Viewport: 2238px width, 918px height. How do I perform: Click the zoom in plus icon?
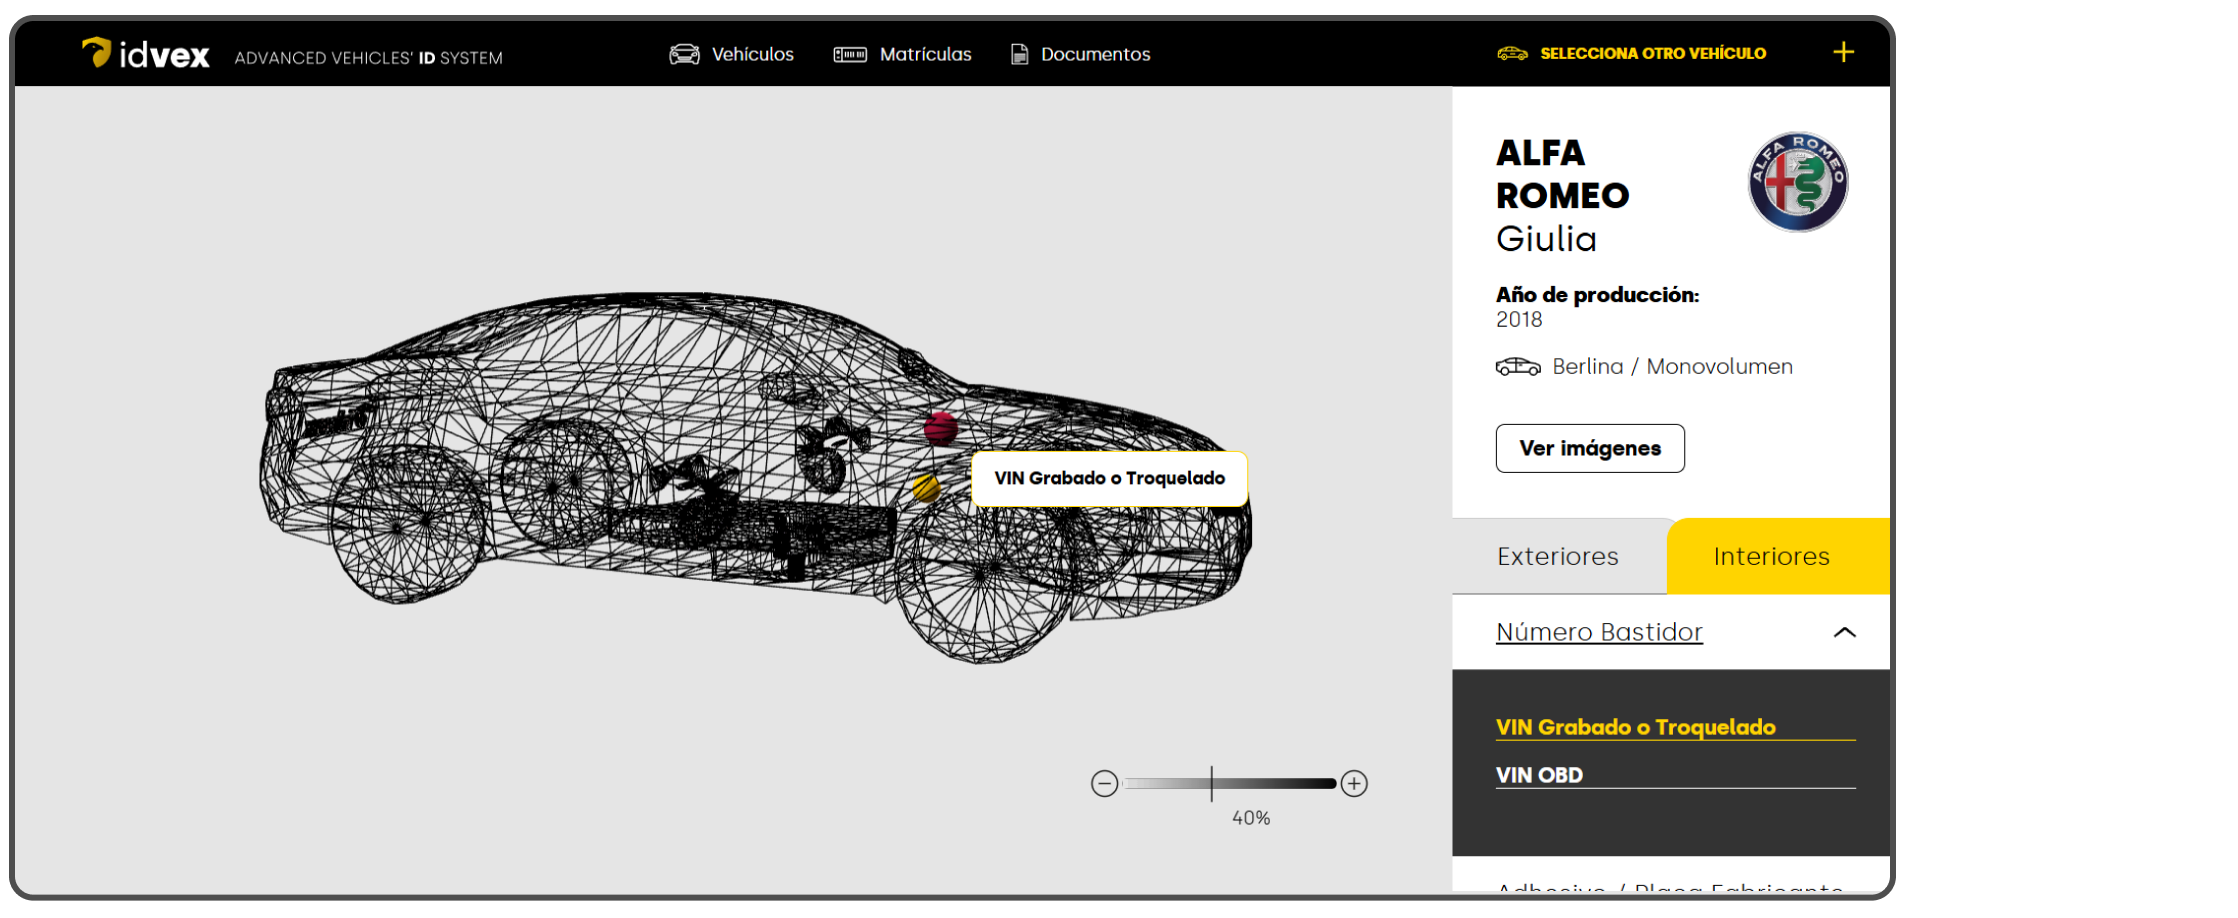click(1354, 783)
